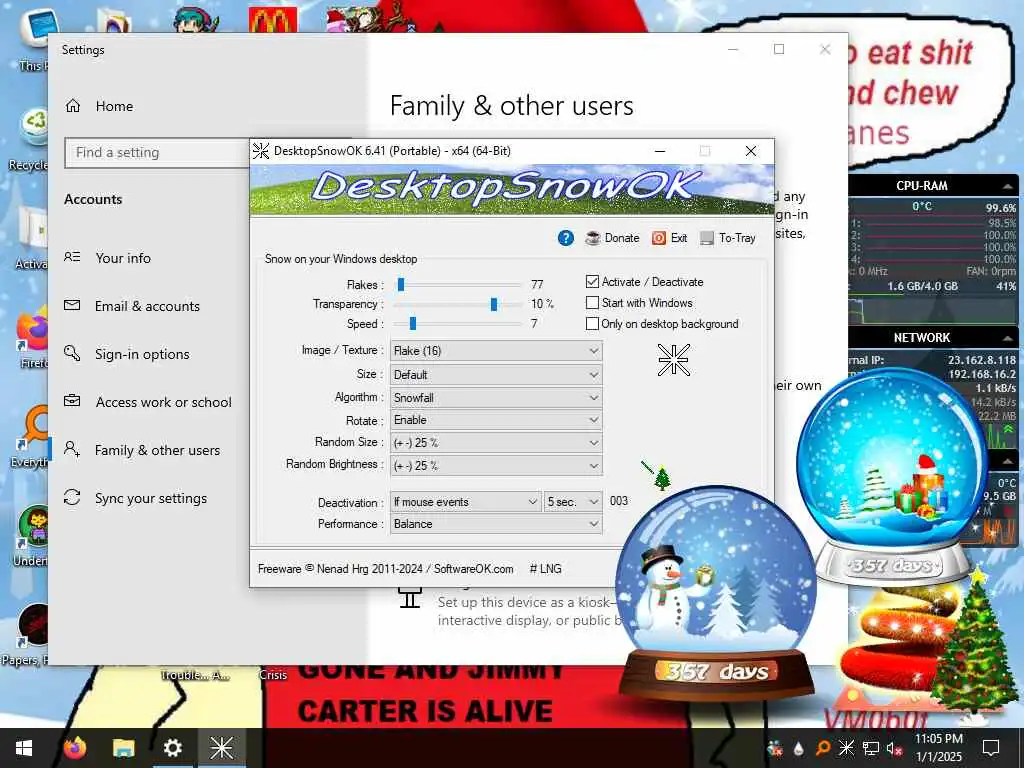Toggle the Activate / Deactivate checkbox

coord(592,281)
